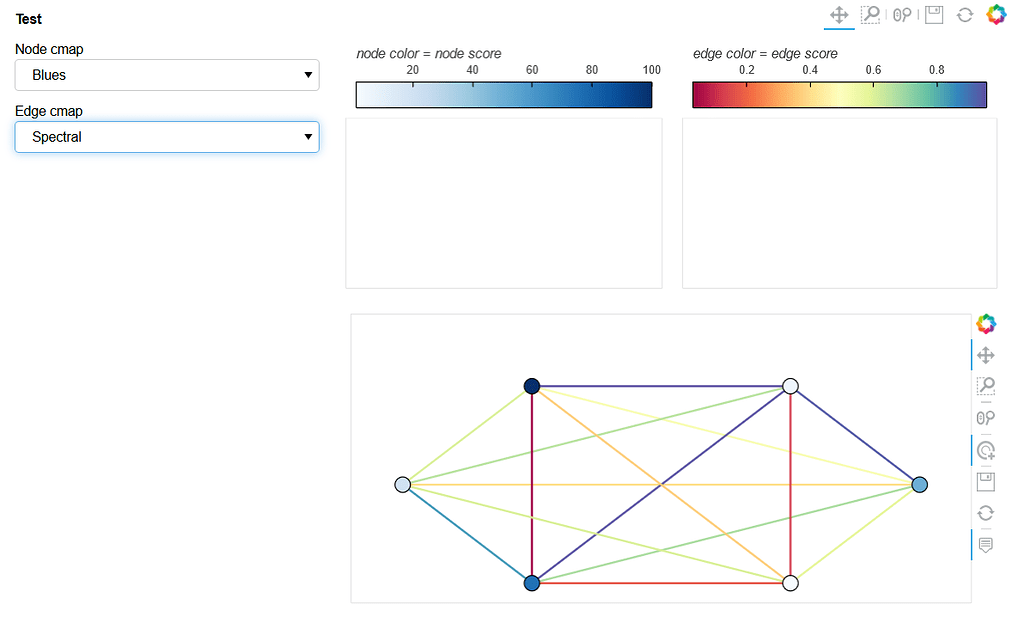Click the Save icon in the top toolbar
The height and width of the screenshot is (623, 1024).
933,14
